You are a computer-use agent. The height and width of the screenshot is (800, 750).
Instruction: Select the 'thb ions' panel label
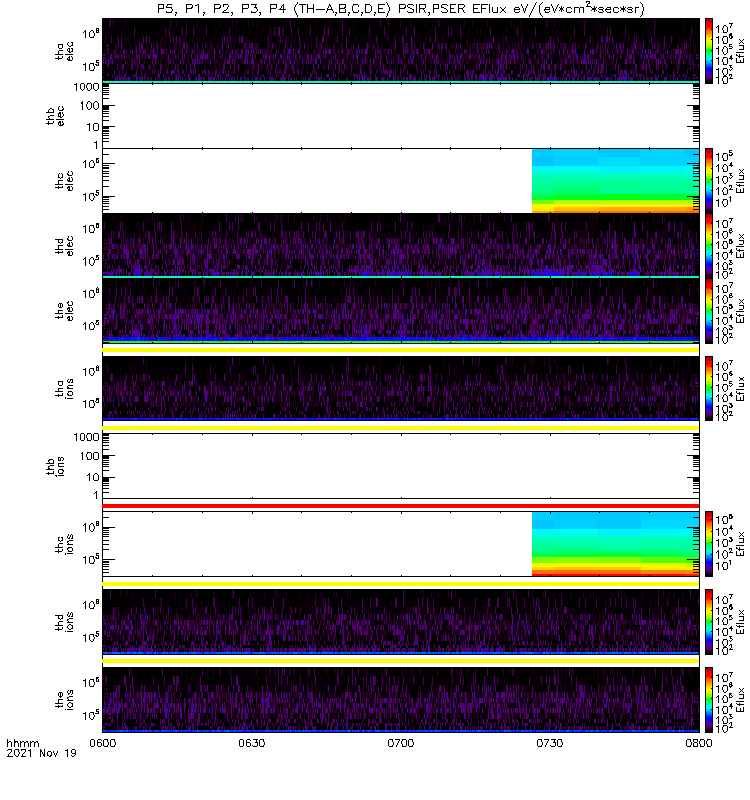click(55, 466)
